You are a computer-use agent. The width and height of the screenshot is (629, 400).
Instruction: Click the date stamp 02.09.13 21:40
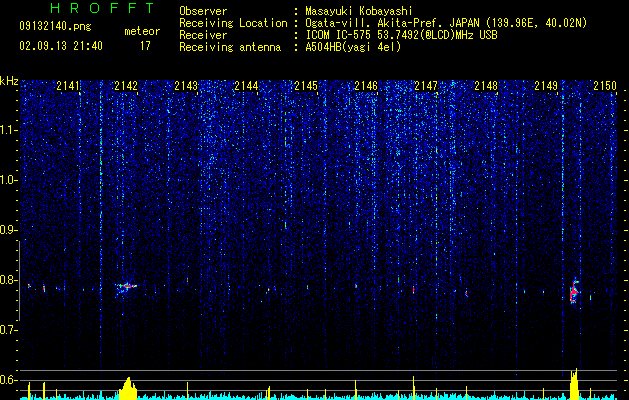(x=61, y=46)
